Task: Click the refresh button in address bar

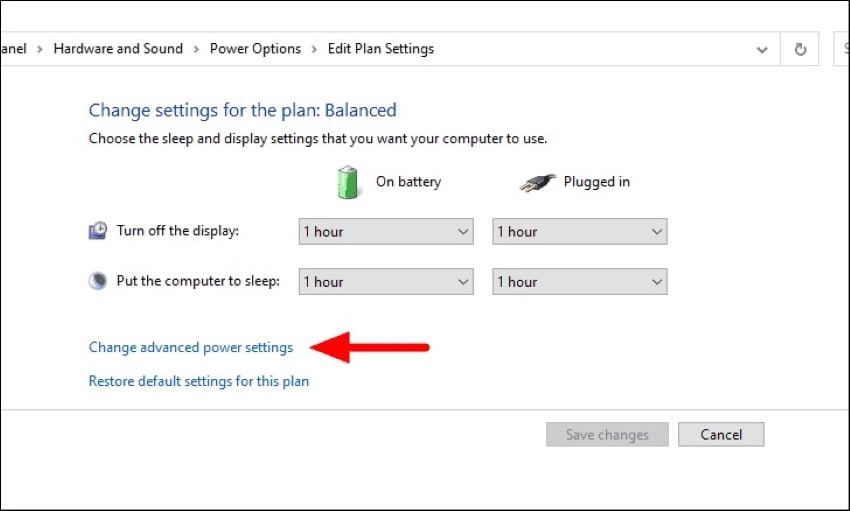Action: (800, 49)
